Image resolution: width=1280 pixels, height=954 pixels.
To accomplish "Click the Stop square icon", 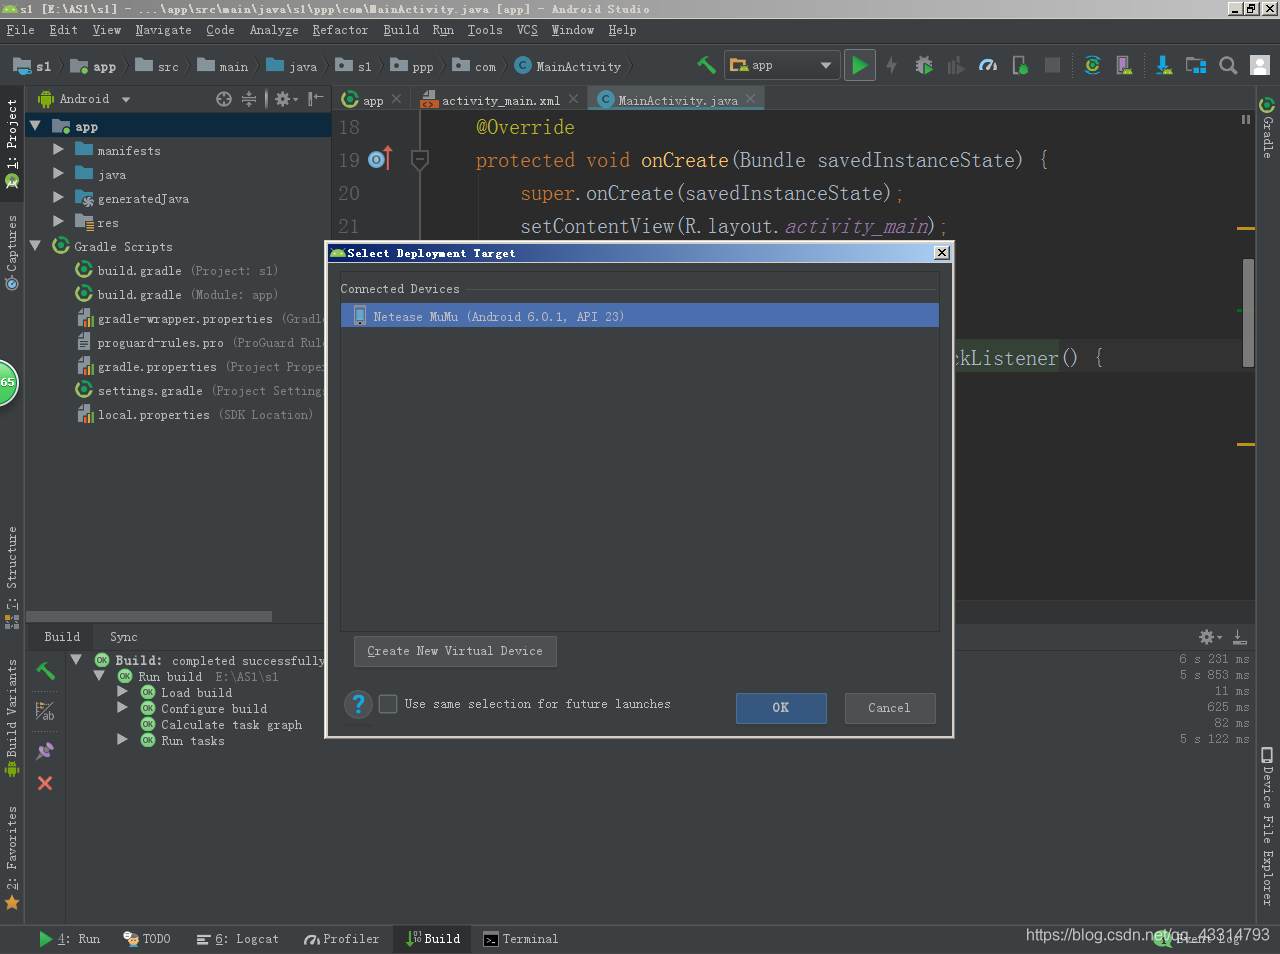I will pos(1052,65).
